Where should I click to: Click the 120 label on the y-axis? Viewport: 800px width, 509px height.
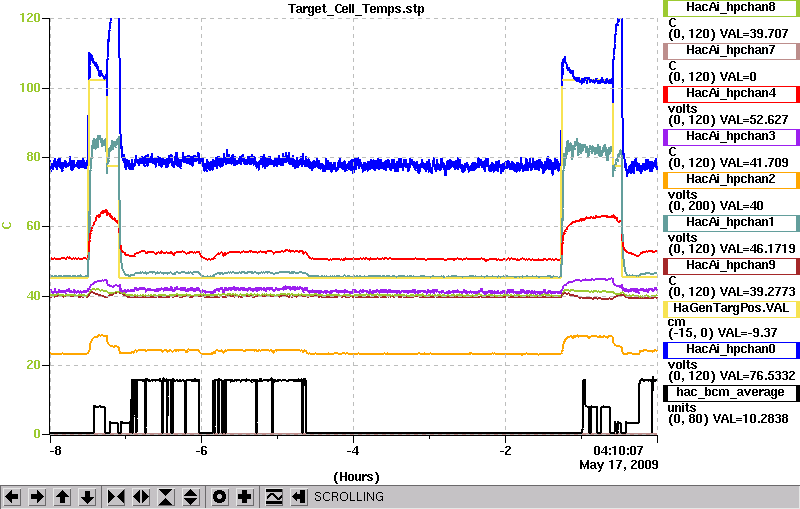click(30, 18)
